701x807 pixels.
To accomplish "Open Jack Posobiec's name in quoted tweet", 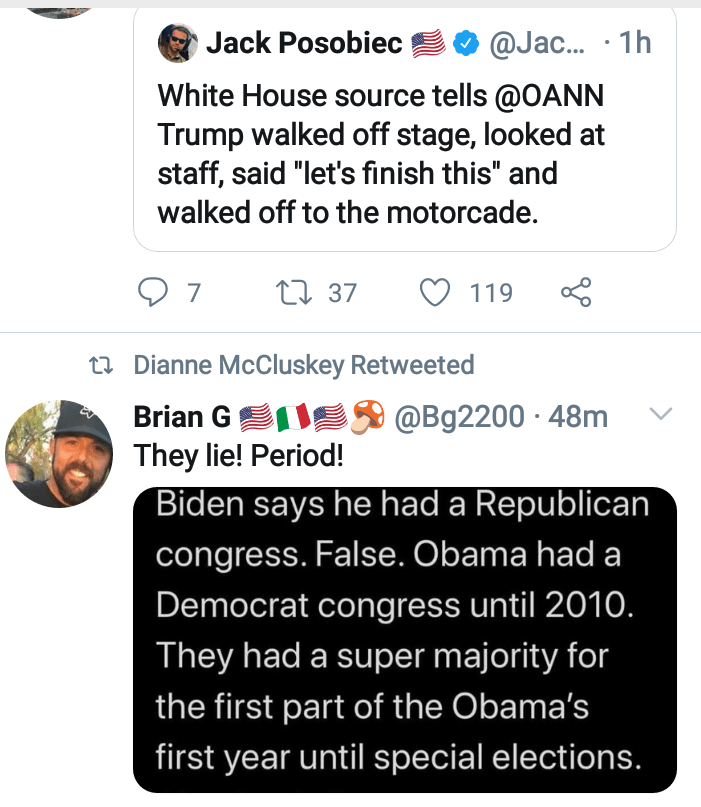I will pyautogui.click(x=304, y=44).
